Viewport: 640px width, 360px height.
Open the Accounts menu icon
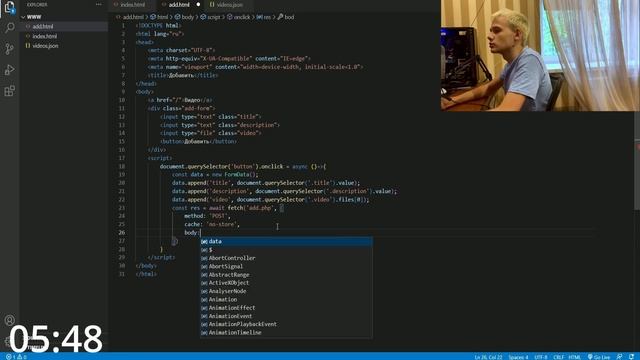click(x=9, y=320)
